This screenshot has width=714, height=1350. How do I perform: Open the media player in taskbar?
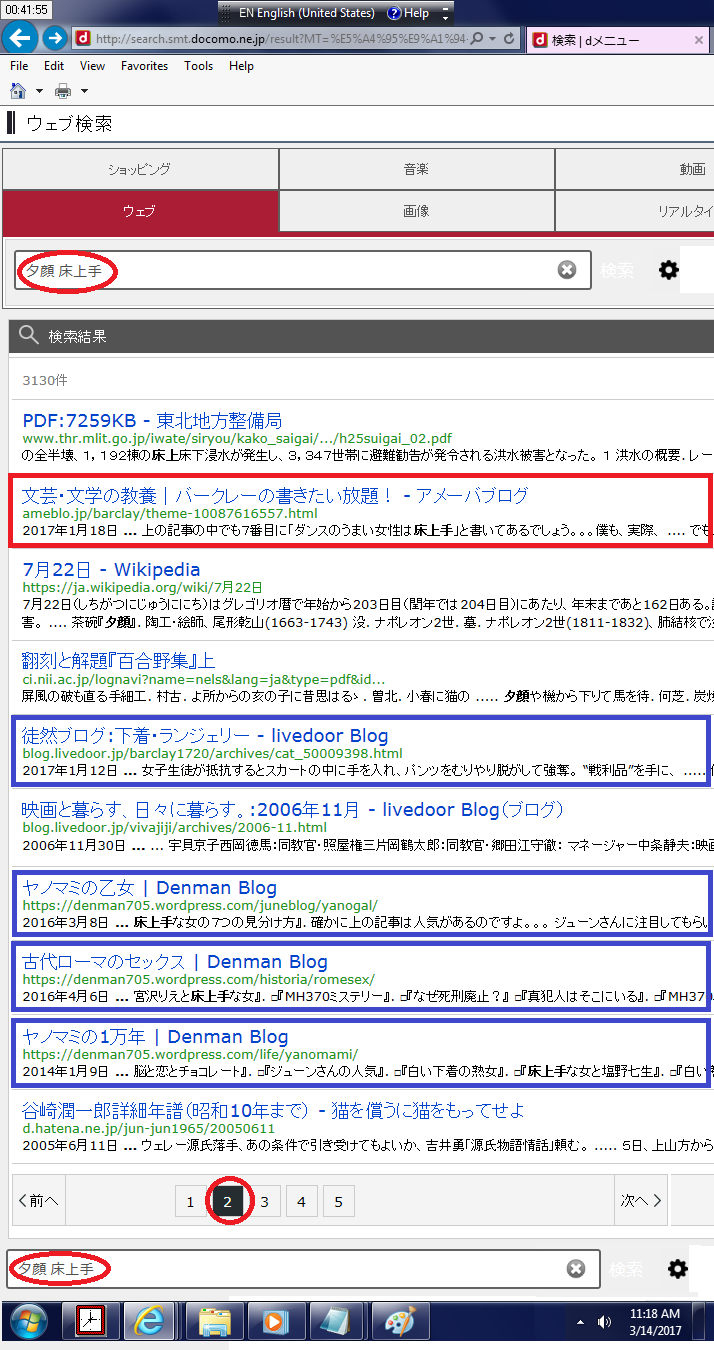coord(274,1322)
